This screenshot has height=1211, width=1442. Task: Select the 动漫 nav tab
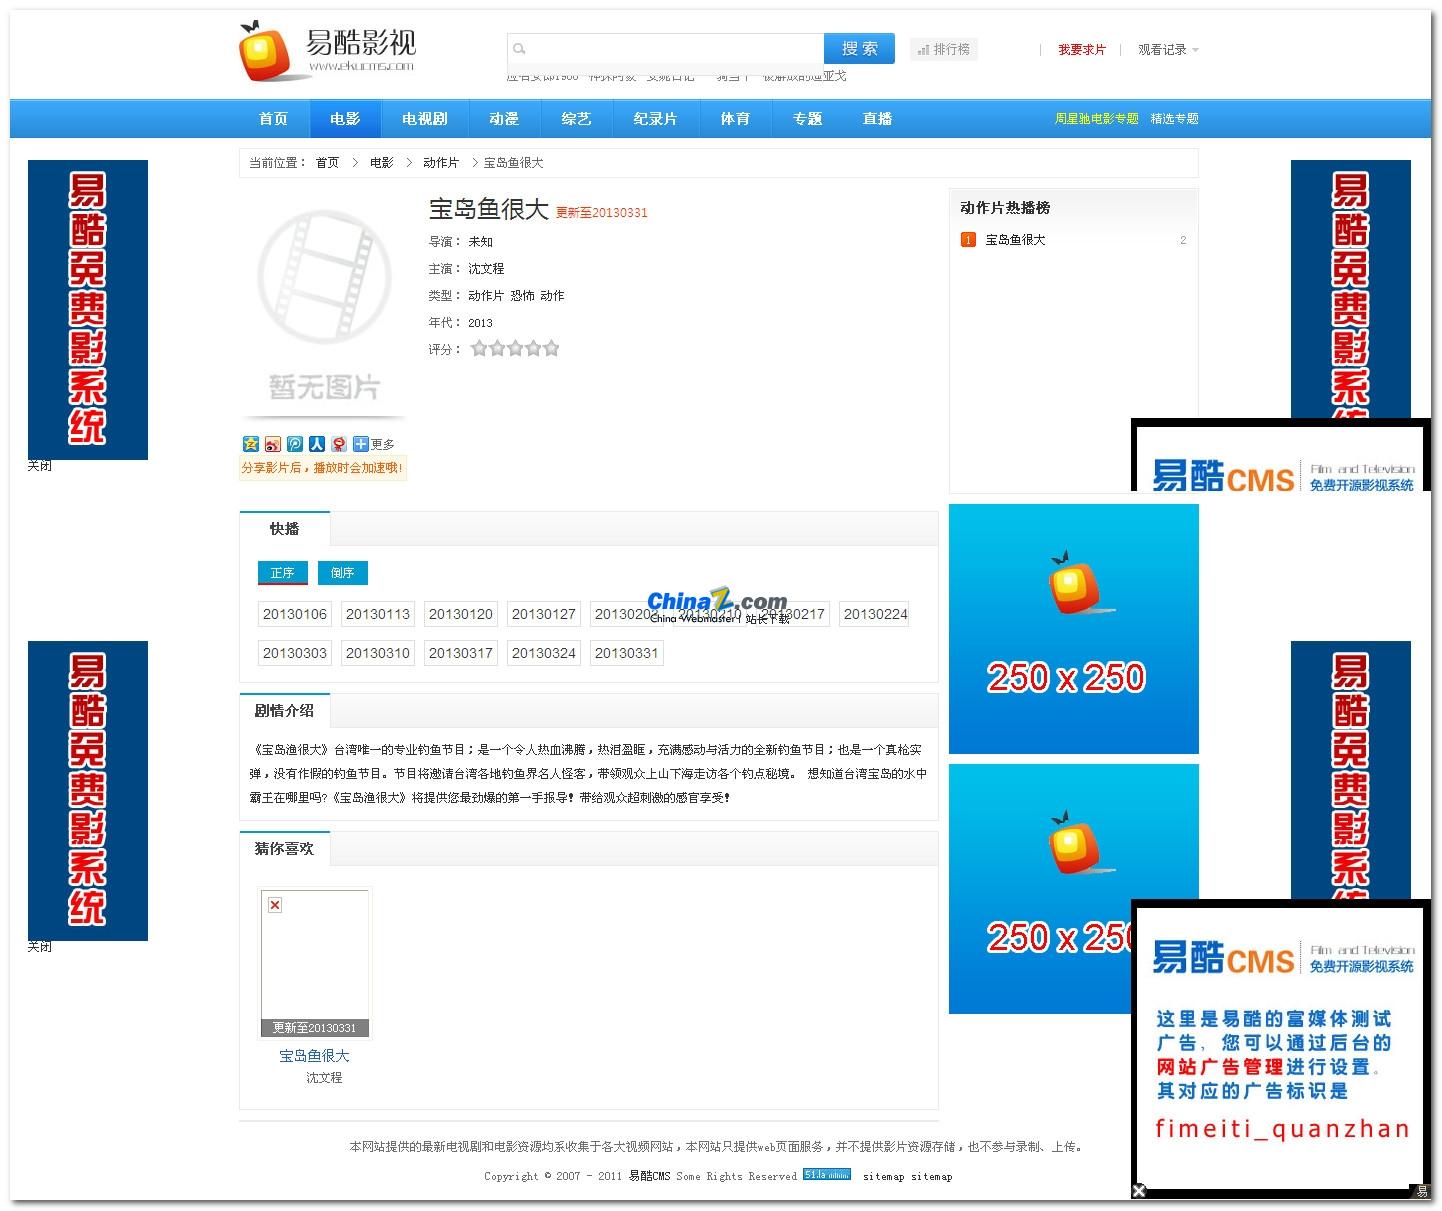504,119
